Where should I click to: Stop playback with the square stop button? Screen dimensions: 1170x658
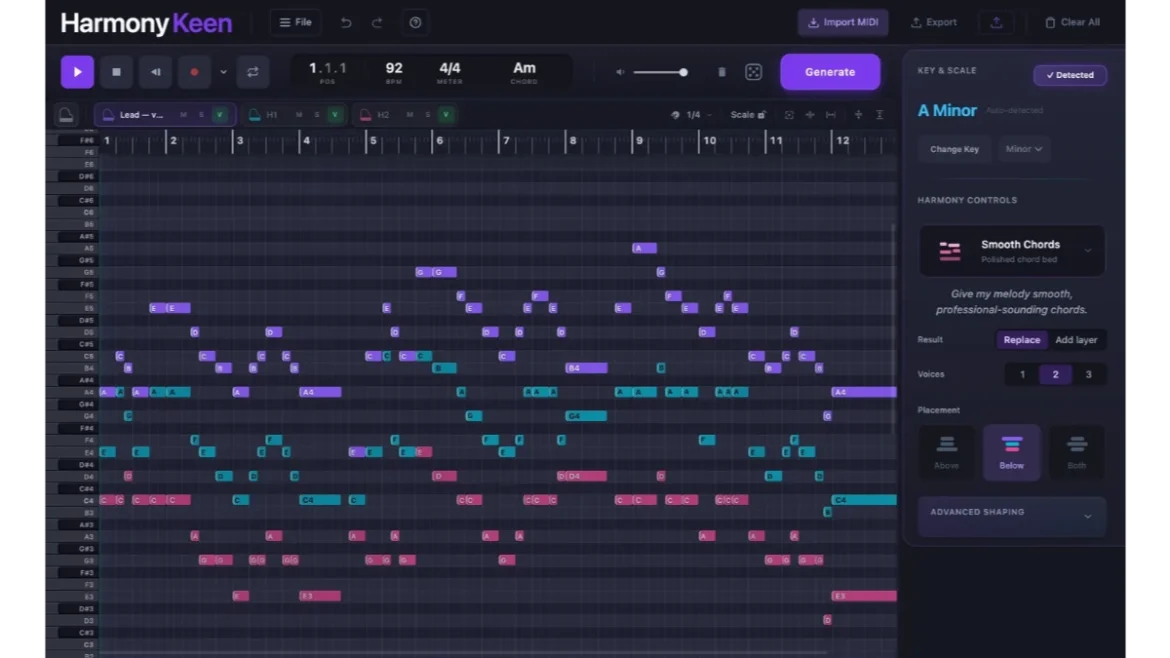tap(116, 72)
